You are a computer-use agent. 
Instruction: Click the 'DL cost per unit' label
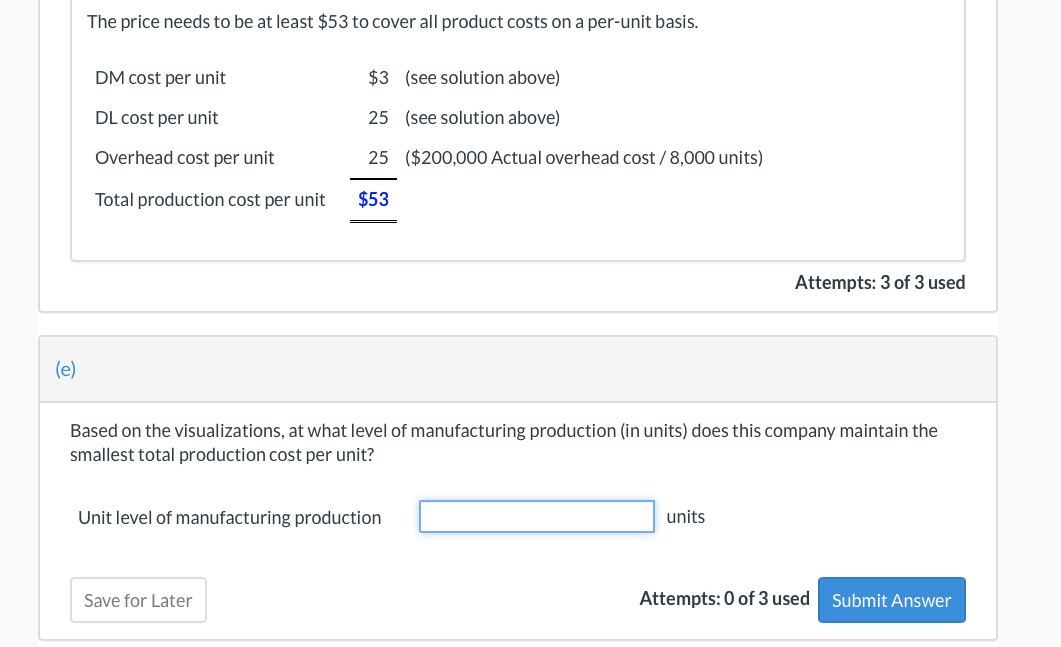[x=156, y=117]
